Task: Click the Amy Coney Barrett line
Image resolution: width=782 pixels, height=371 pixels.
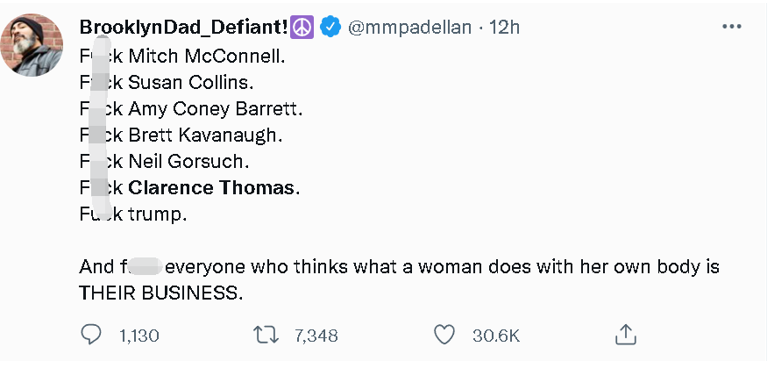Action: click(x=191, y=109)
